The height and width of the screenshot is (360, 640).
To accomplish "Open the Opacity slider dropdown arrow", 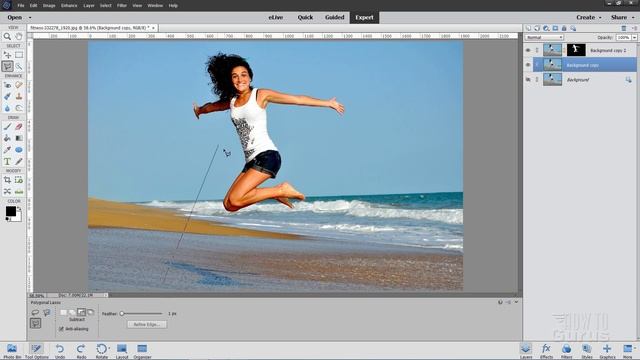I will click(634, 37).
